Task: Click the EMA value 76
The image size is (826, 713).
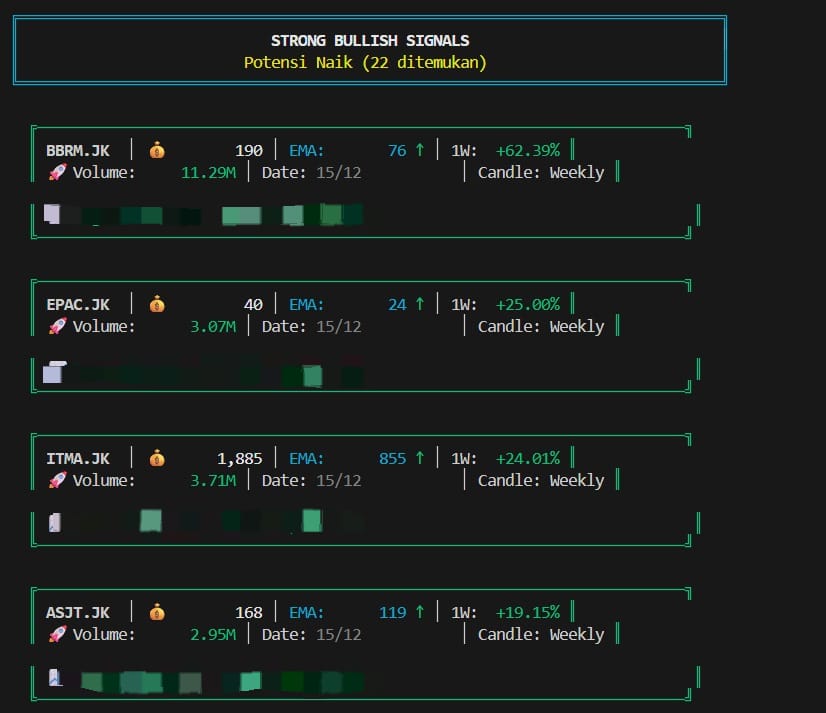Action: 397,151
